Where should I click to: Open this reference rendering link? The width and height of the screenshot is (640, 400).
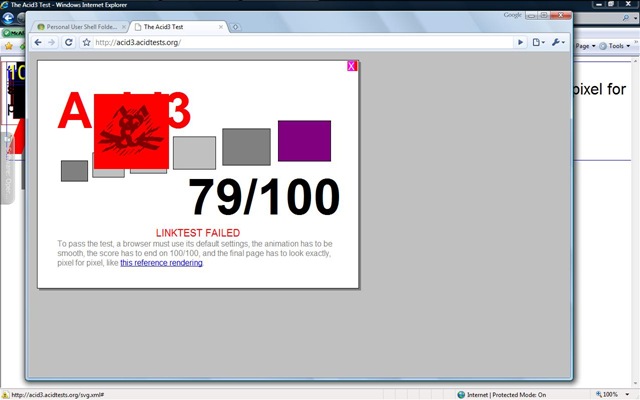click(x=161, y=263)
